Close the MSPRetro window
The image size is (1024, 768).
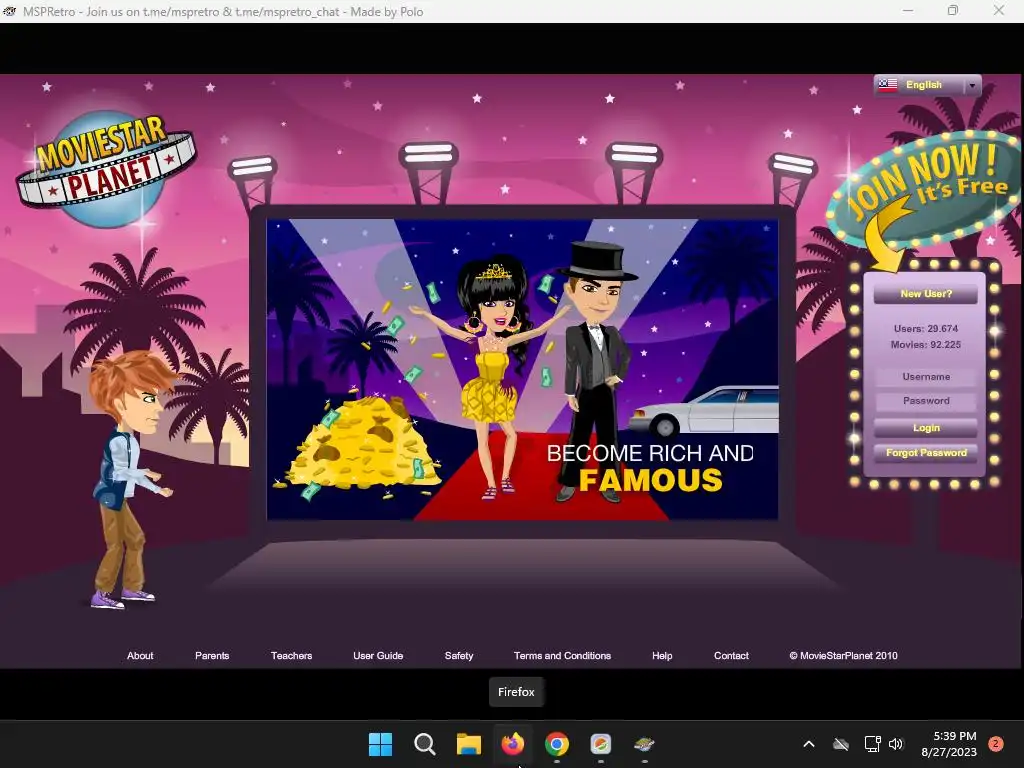[x=999, y=10]
